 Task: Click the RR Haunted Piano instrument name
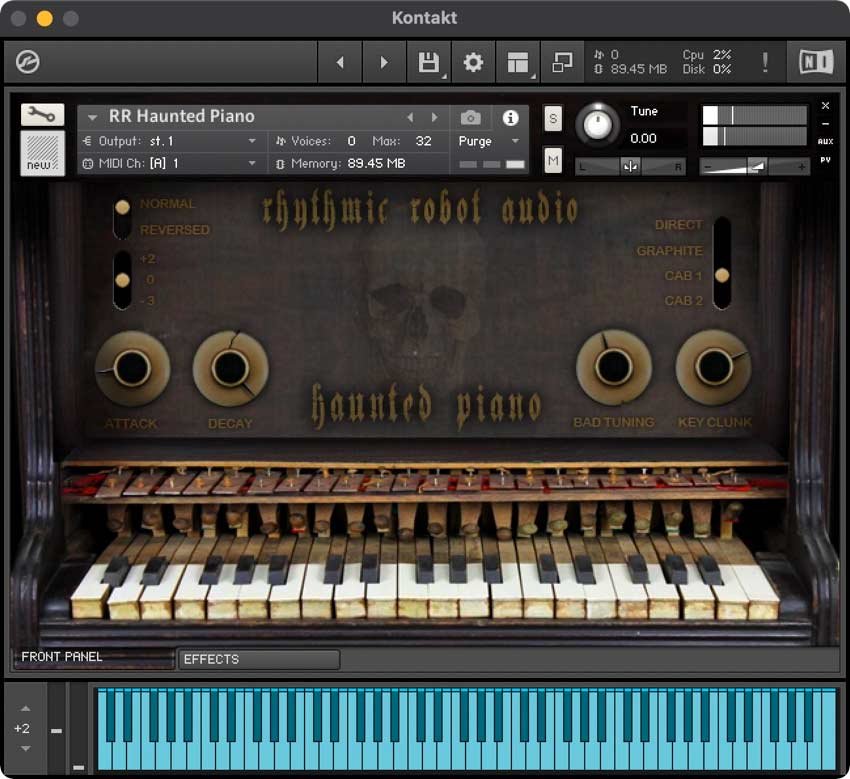[x=182, y=116]
